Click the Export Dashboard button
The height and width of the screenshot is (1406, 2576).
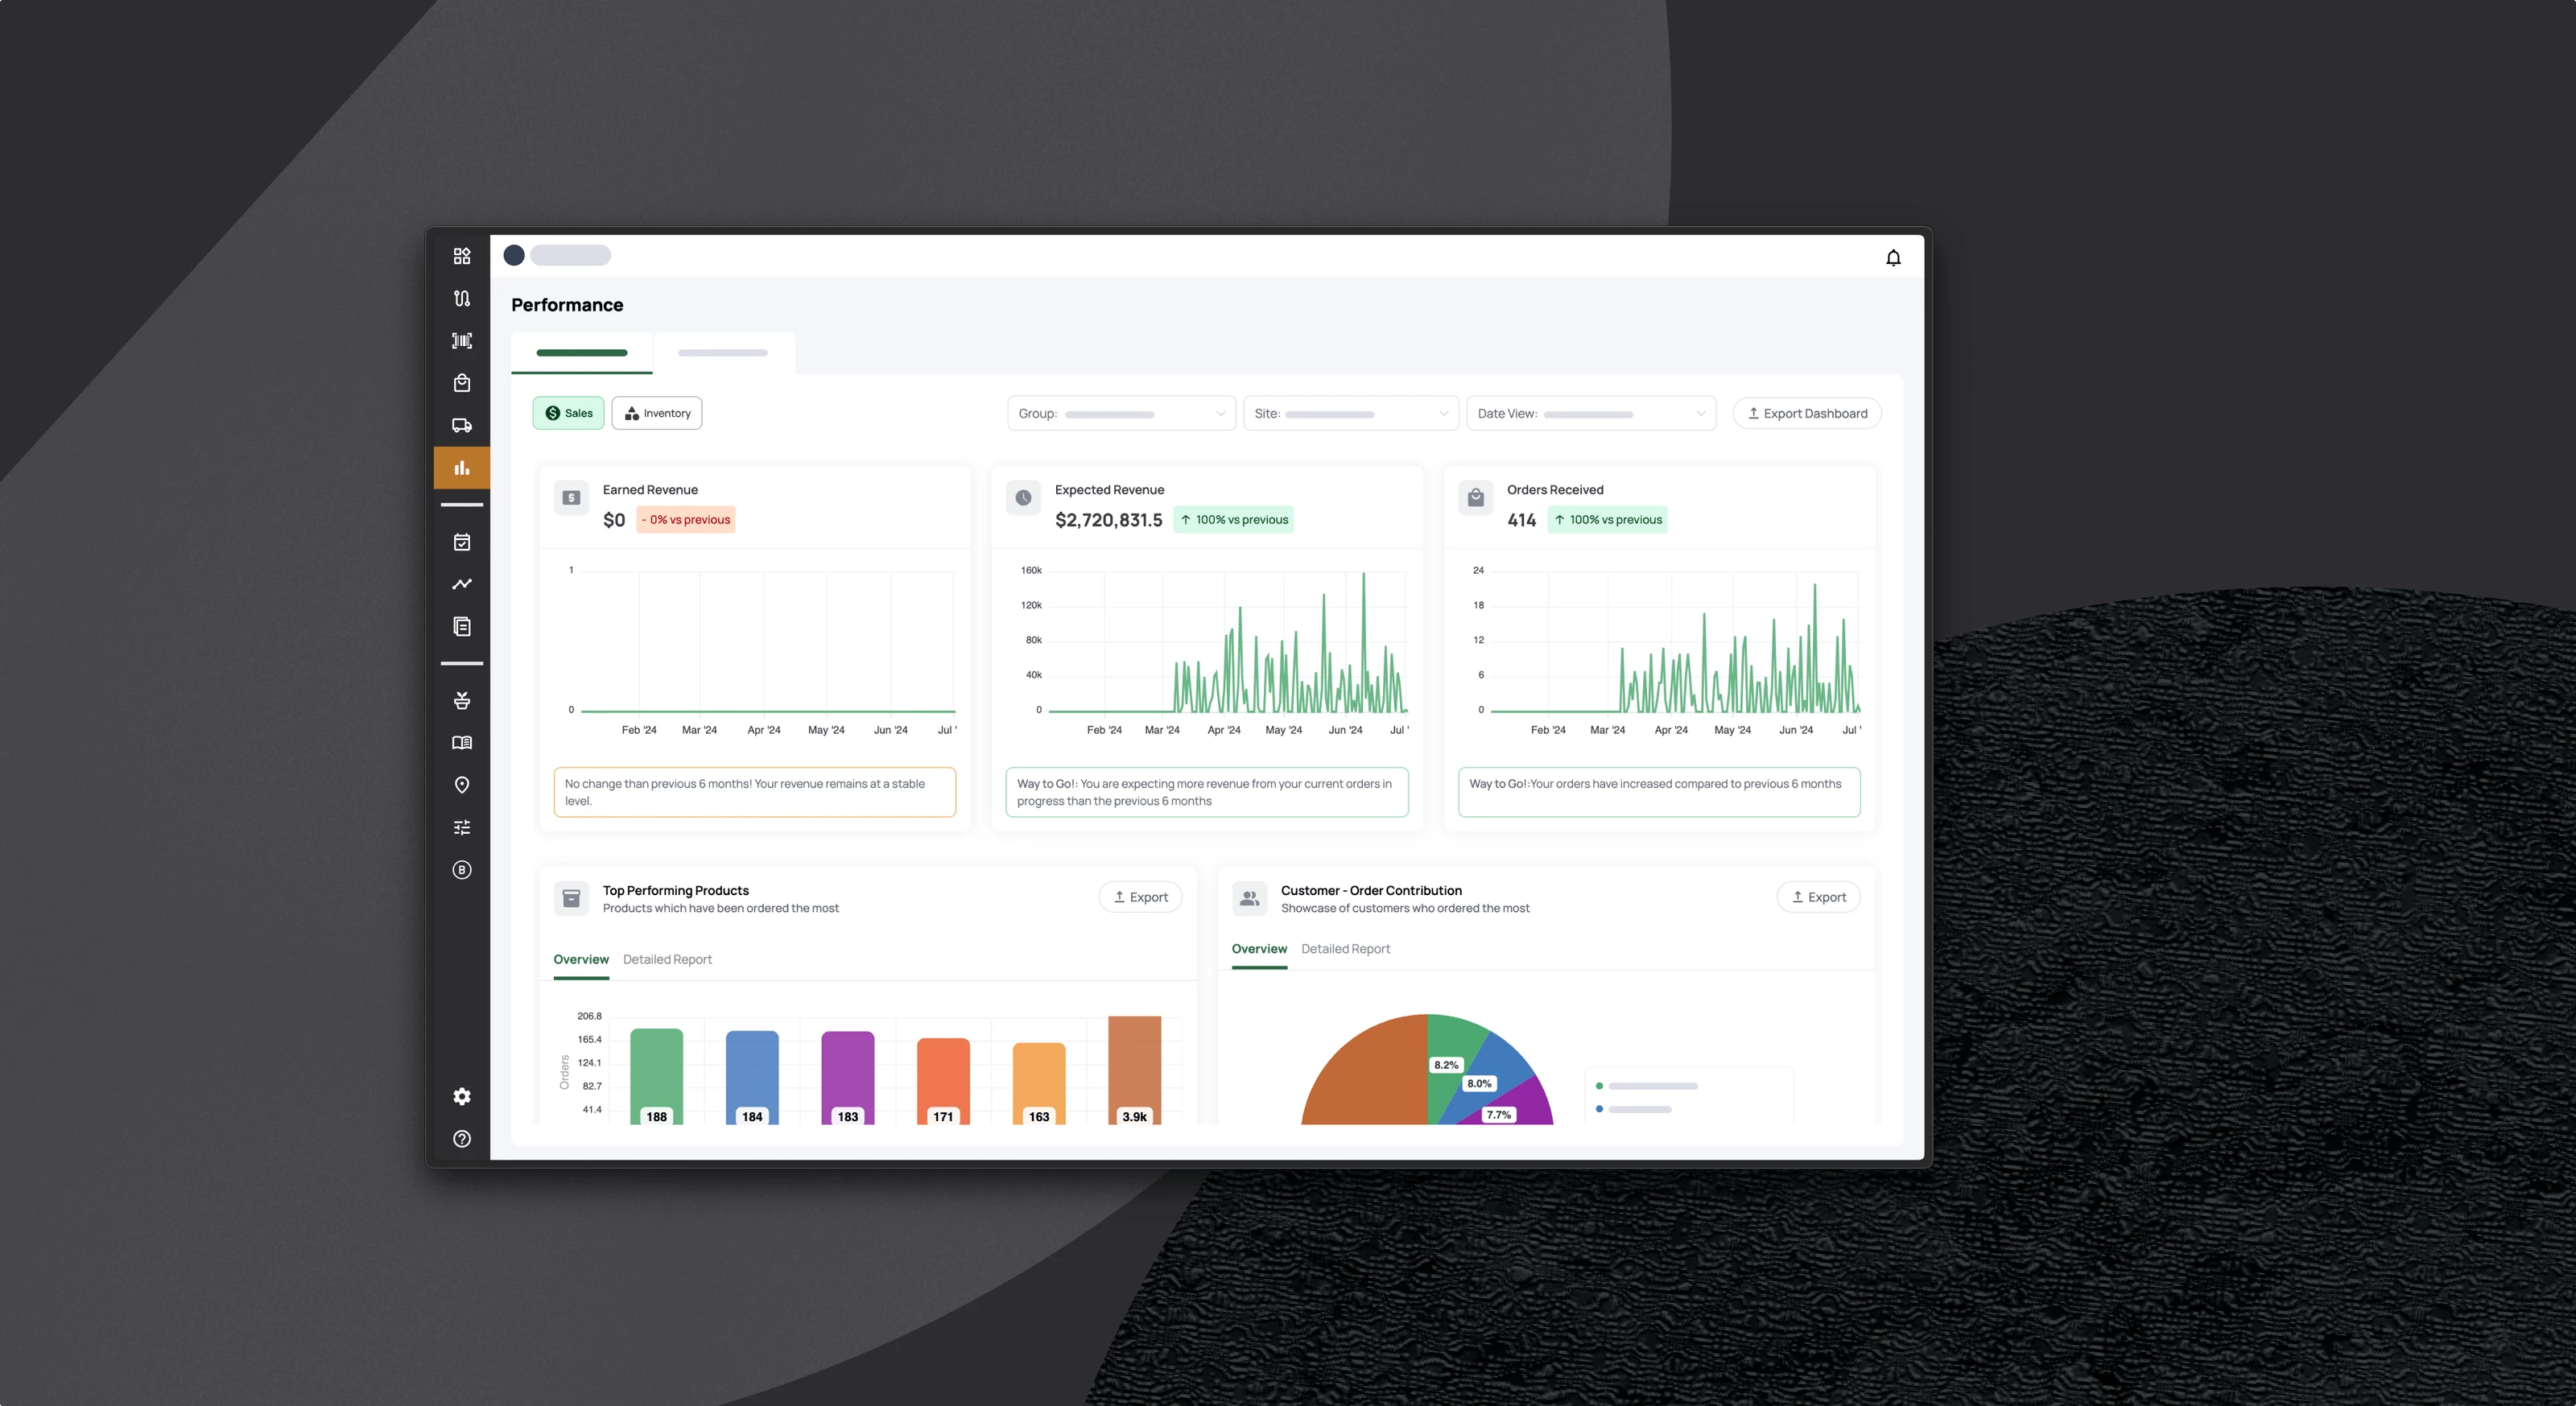pos(1806,413)
